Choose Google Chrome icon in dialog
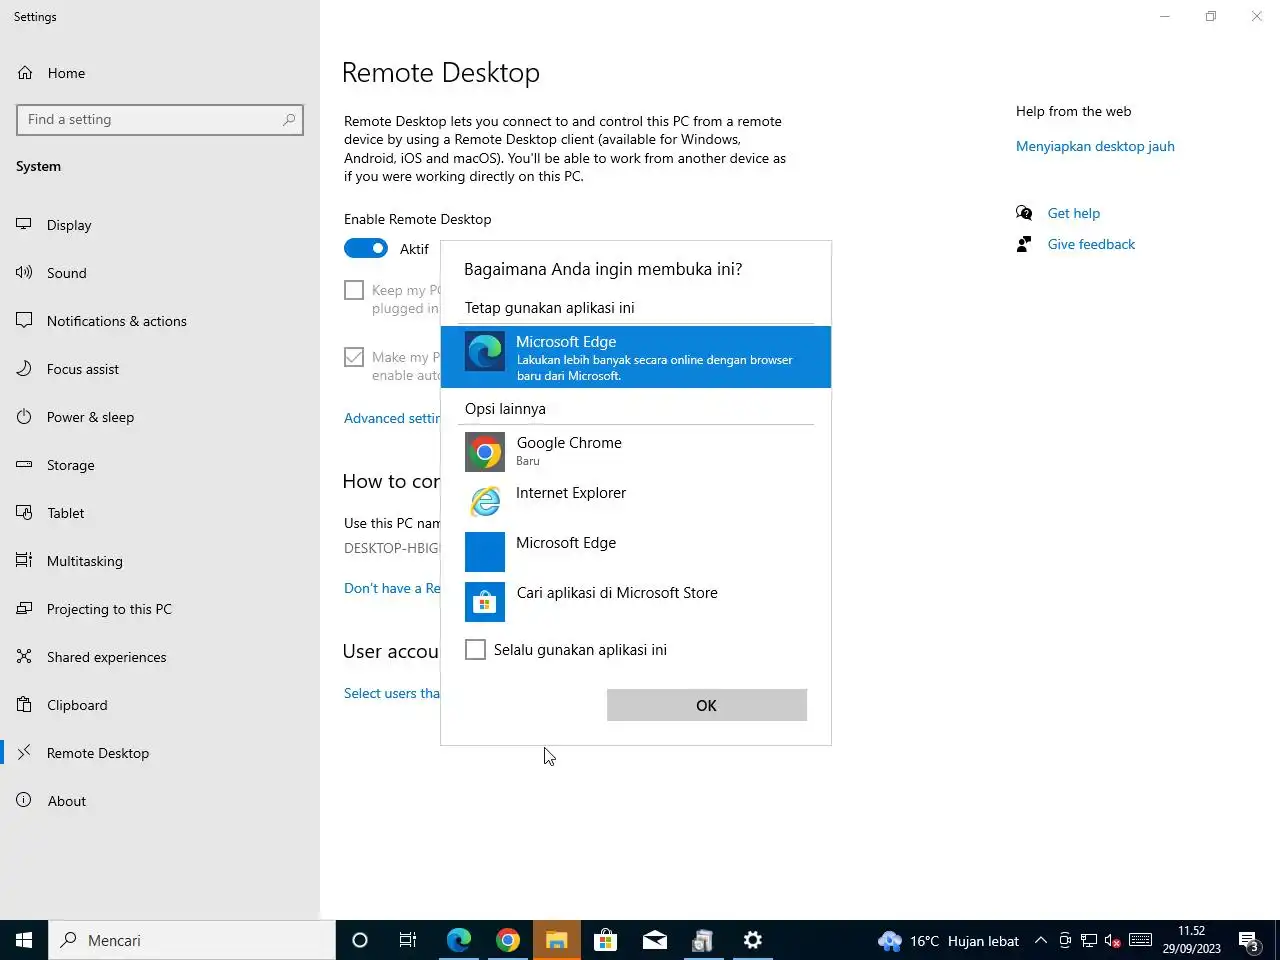 pos(485,452)
